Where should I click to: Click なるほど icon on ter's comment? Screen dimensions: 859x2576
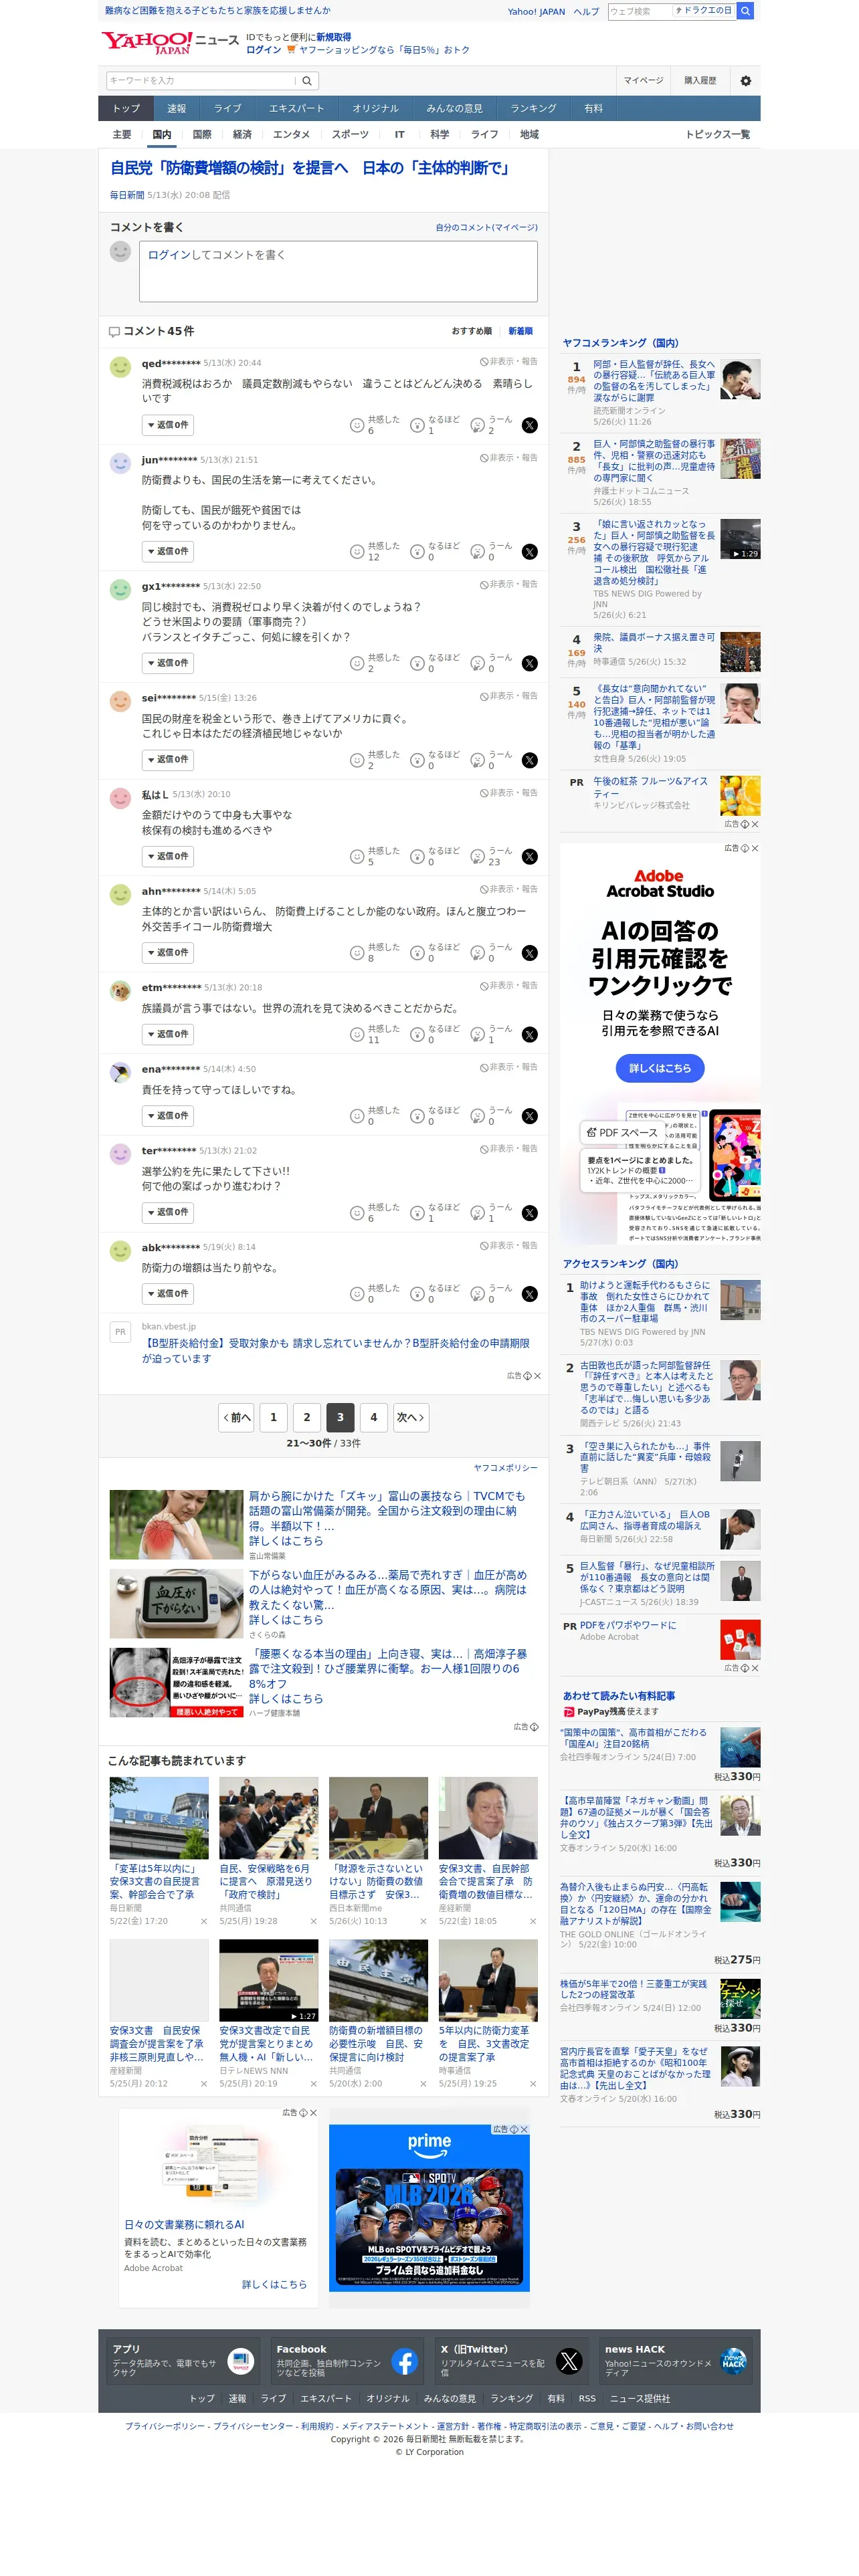(x=417, y=1213)
